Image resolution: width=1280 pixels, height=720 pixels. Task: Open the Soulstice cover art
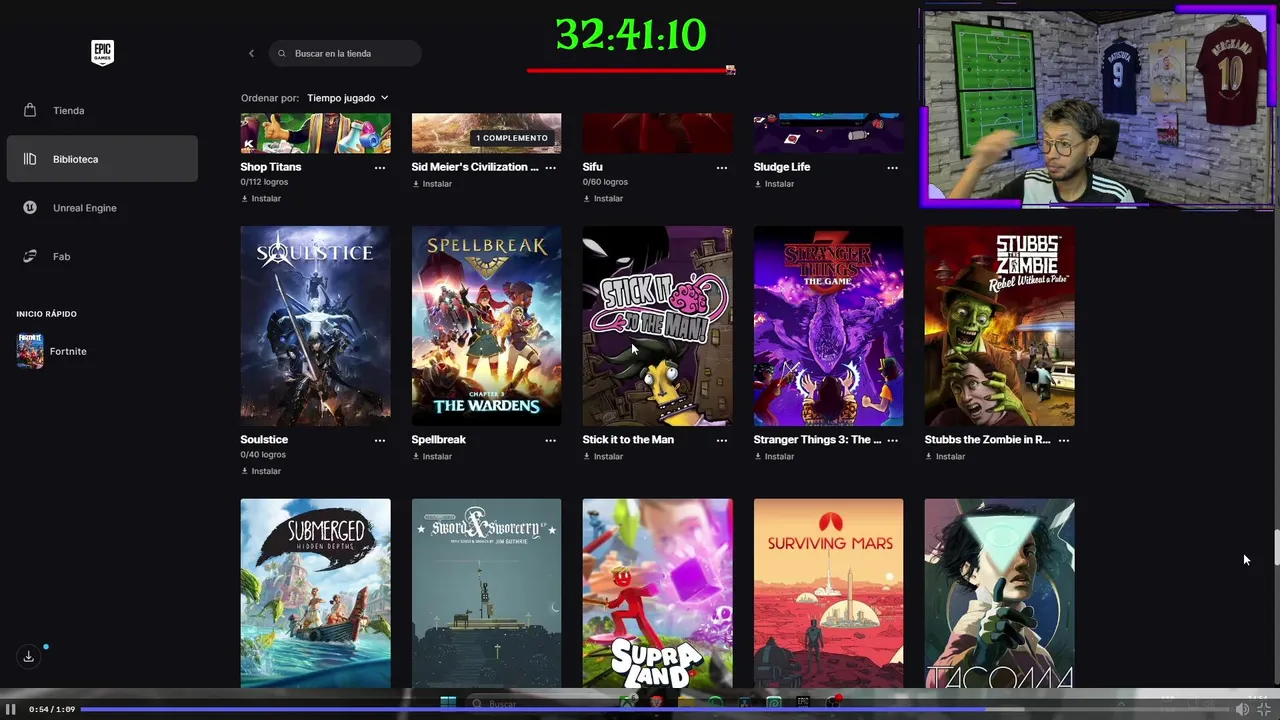click(x=315, y=326)
